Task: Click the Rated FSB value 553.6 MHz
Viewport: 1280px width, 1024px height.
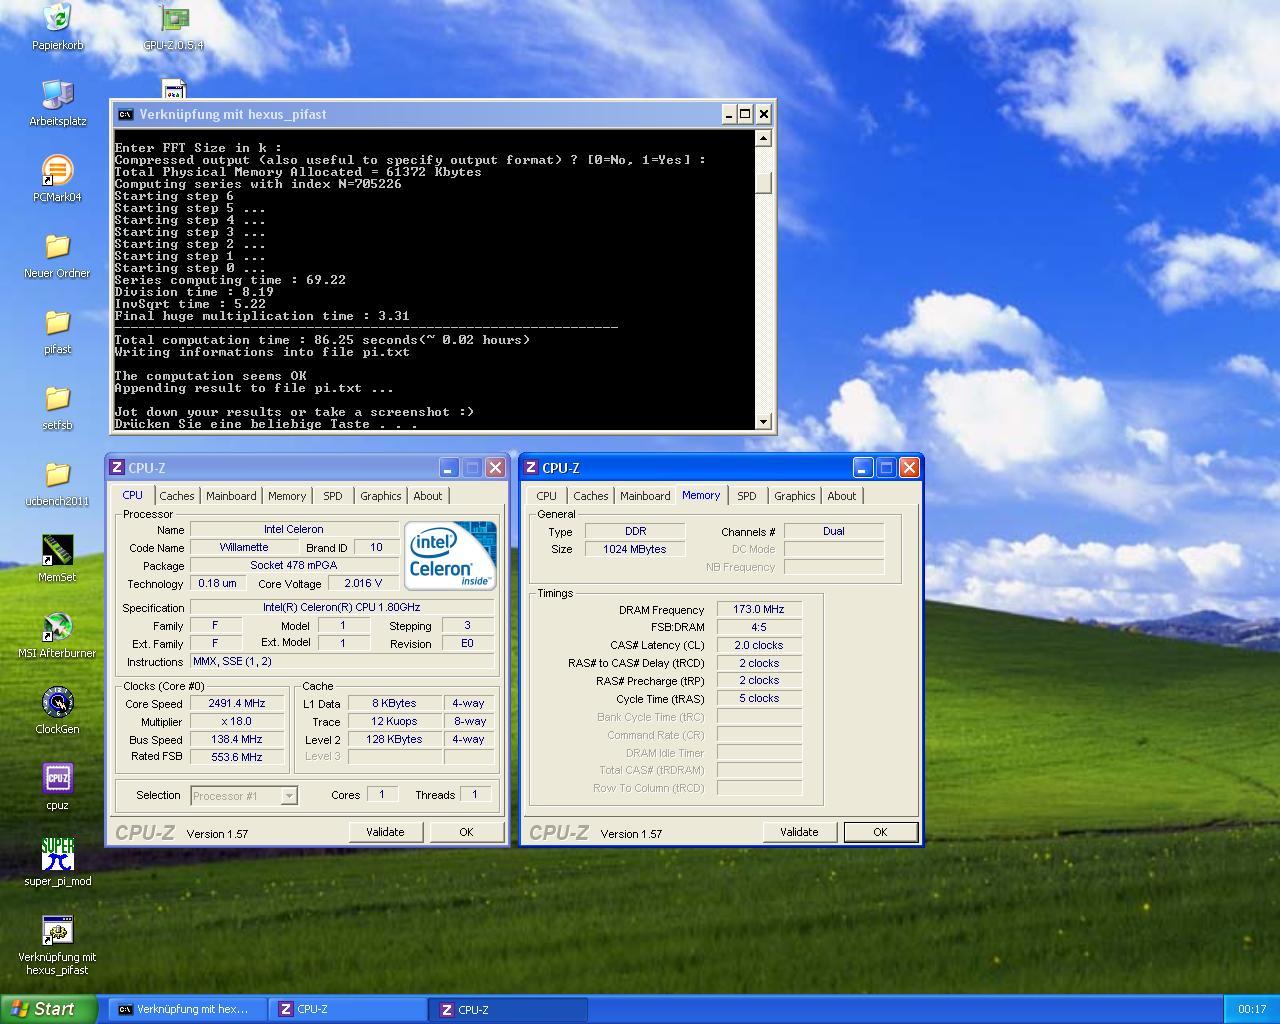Action: (237, 757)
